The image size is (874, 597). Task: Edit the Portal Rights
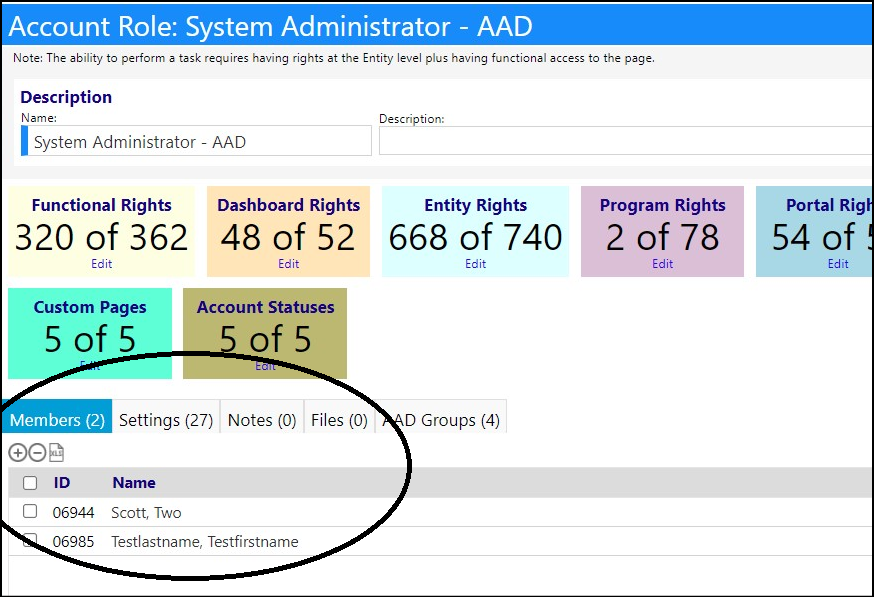click(838, 264)
